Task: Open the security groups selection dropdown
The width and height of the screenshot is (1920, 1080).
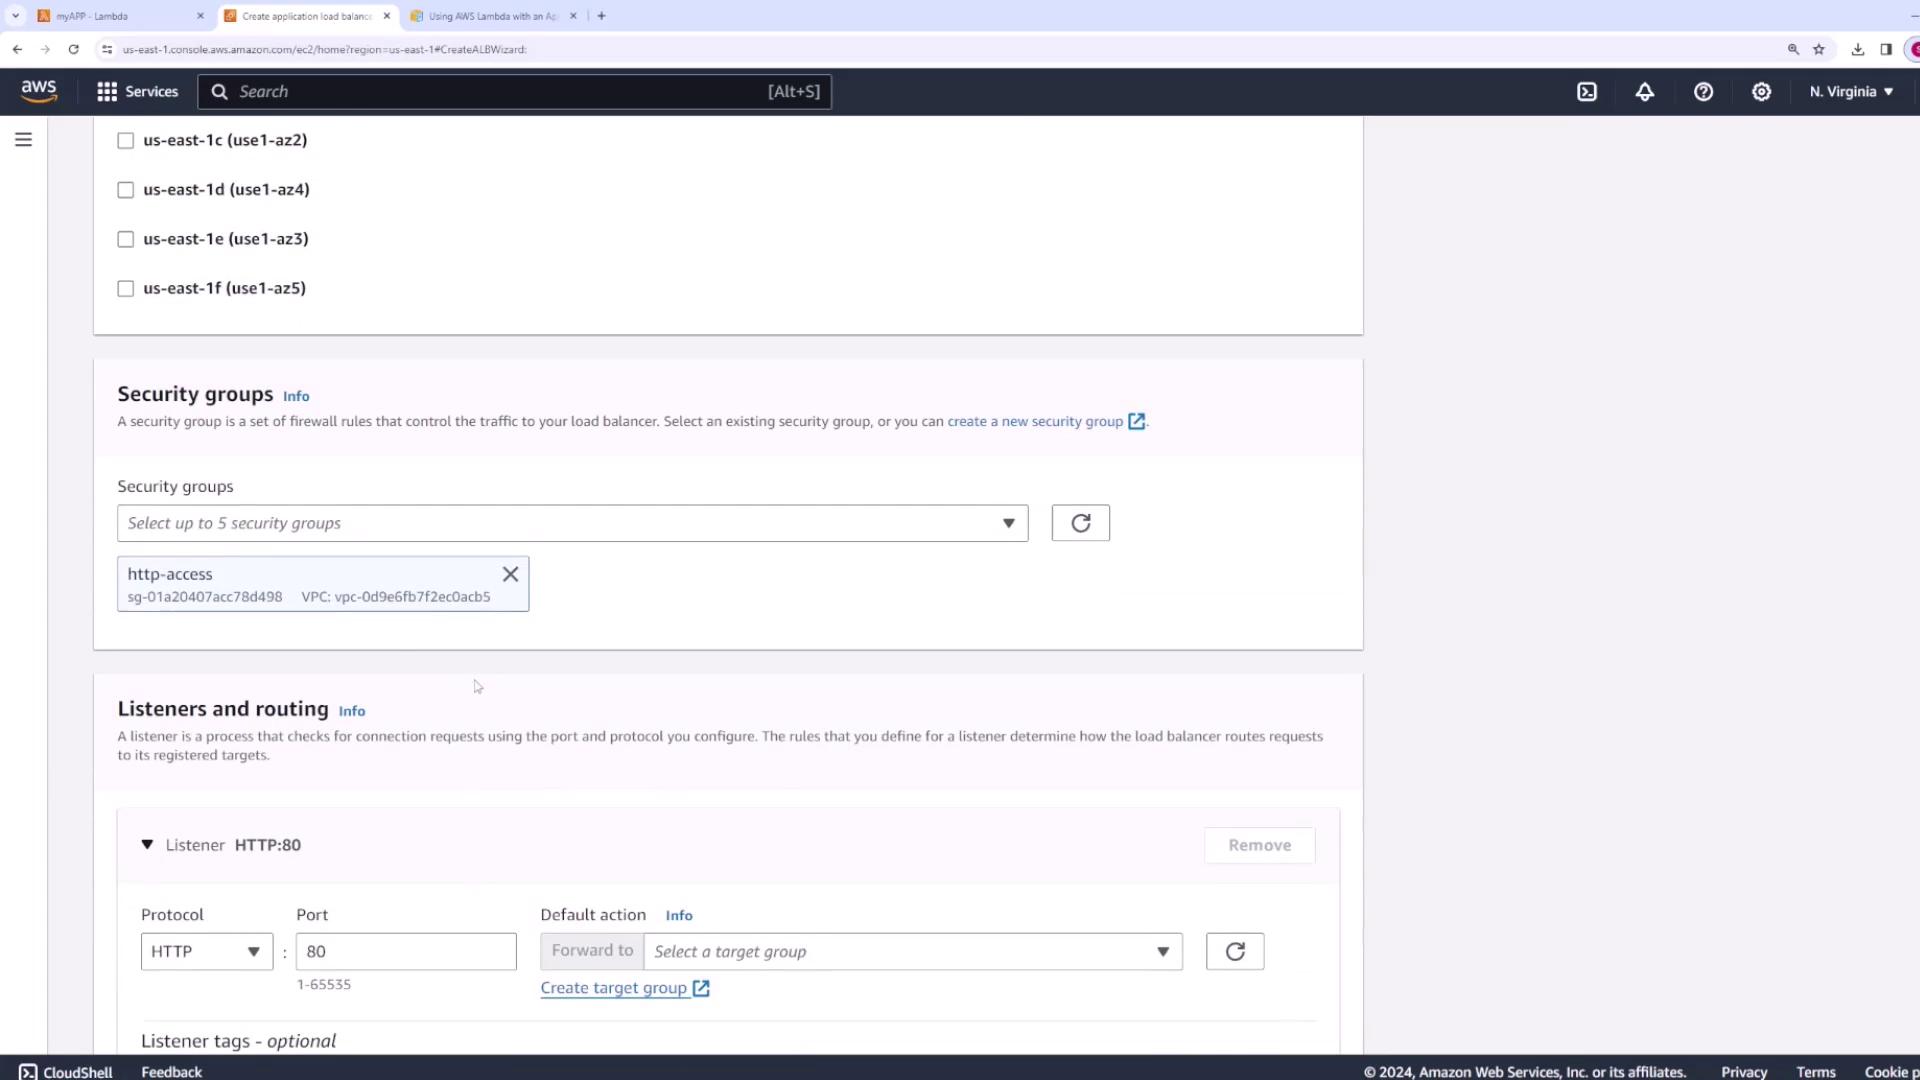Action: (x=572, y=523)
